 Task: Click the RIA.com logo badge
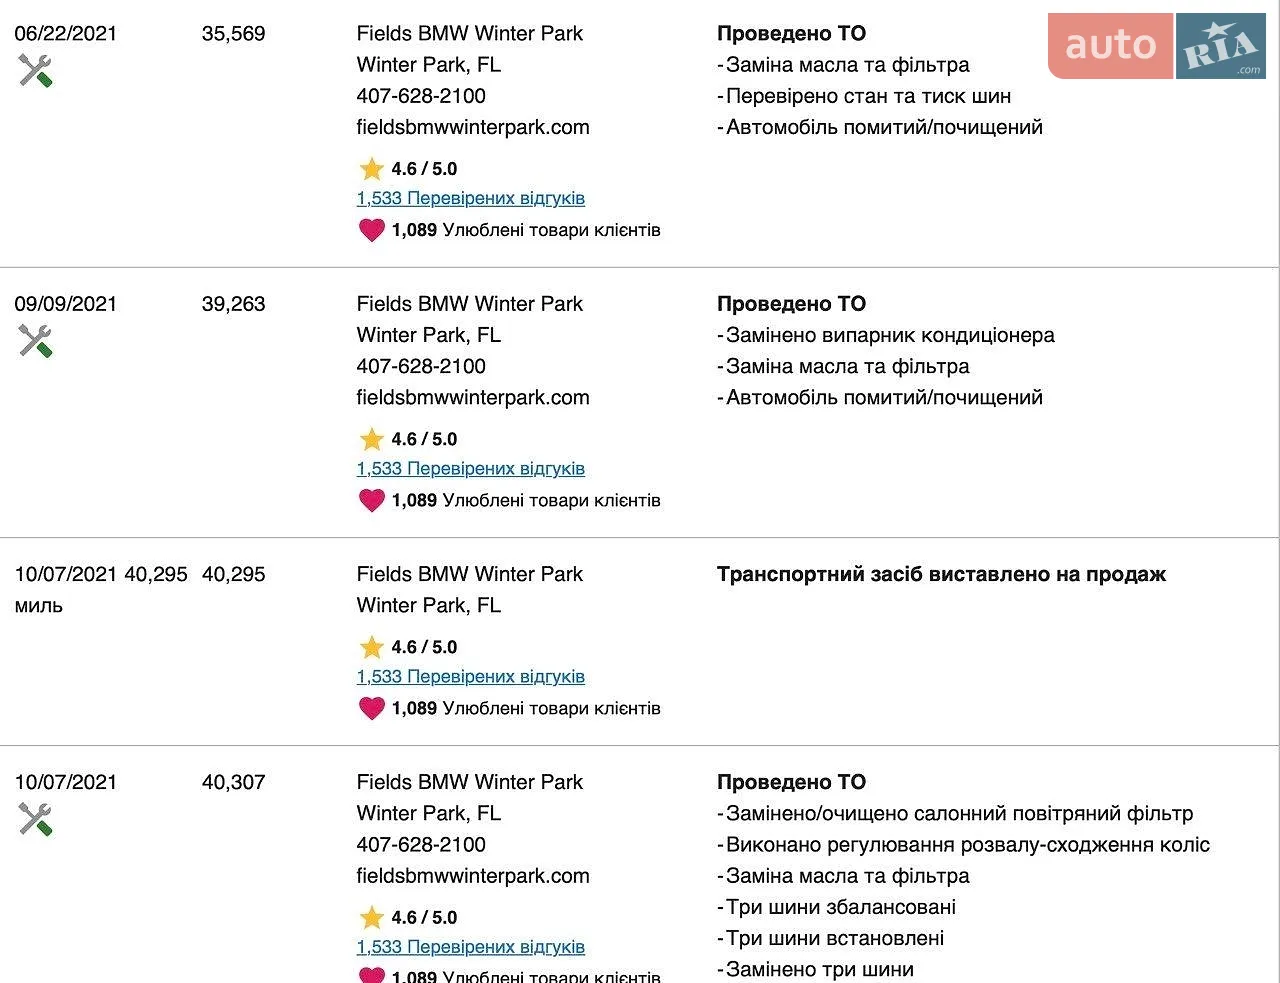click(x=1221, y=46)
